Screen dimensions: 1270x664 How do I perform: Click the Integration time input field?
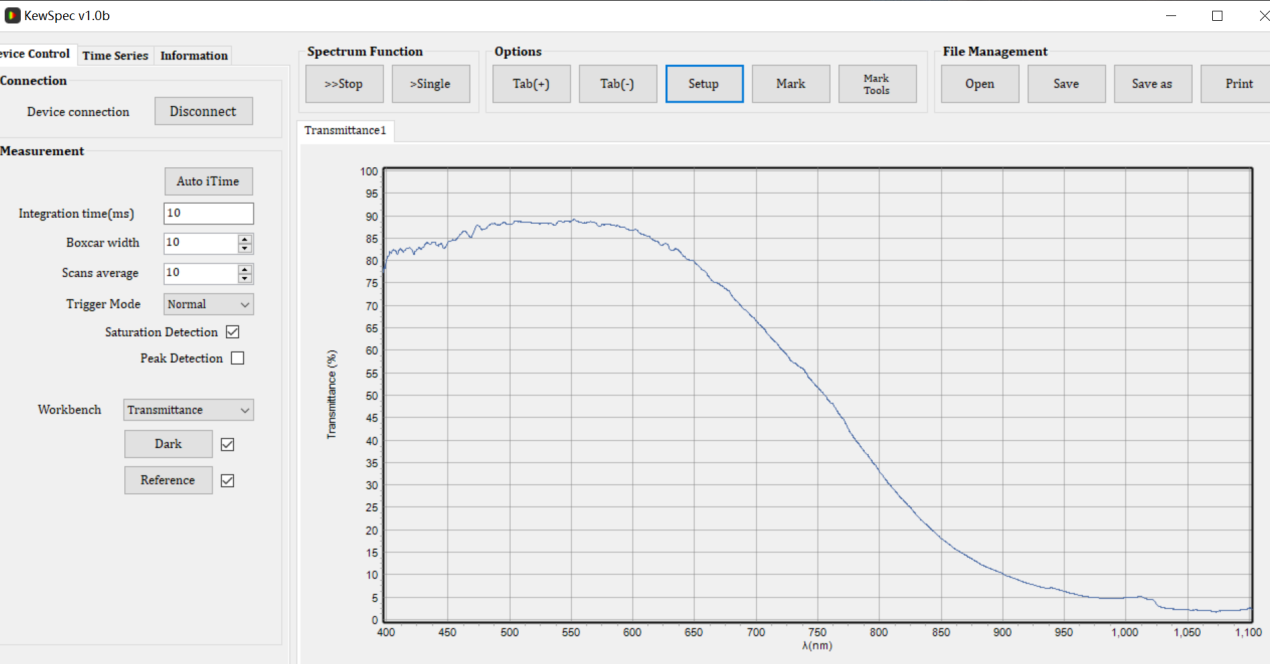coord(208,213)
